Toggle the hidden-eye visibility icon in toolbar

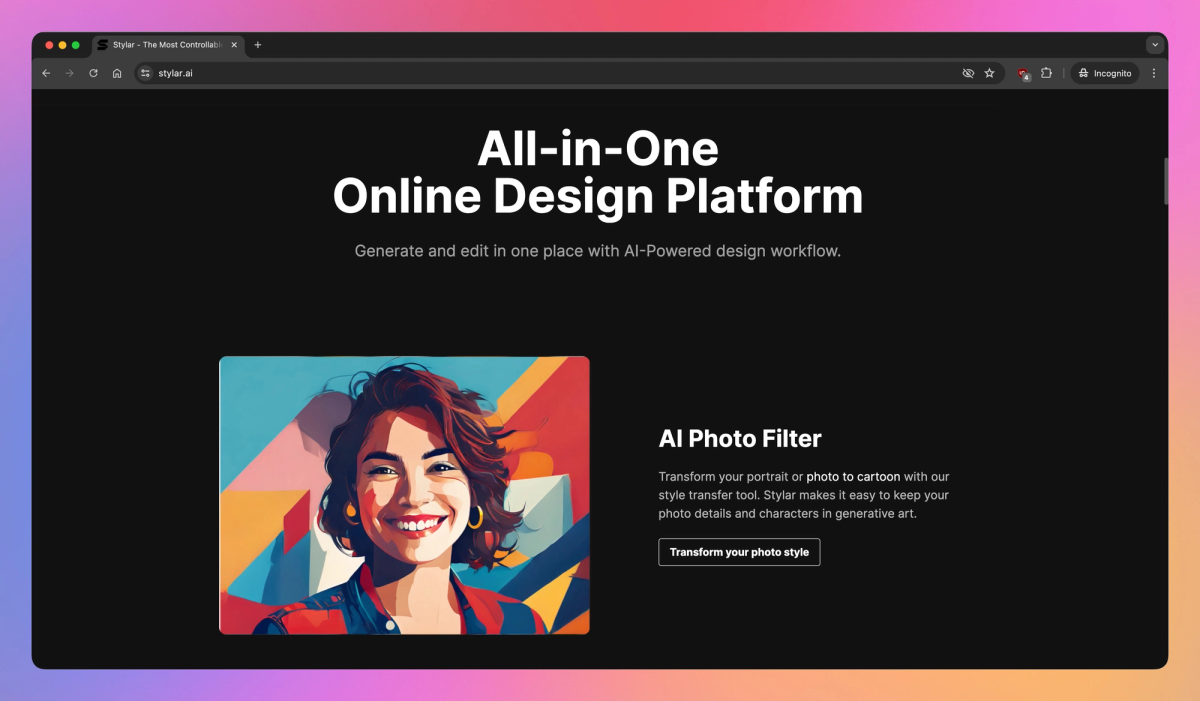[967, 72]
